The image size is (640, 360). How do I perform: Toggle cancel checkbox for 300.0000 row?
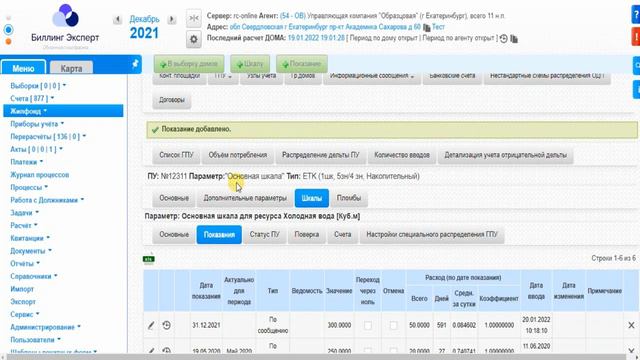(393, 325)
